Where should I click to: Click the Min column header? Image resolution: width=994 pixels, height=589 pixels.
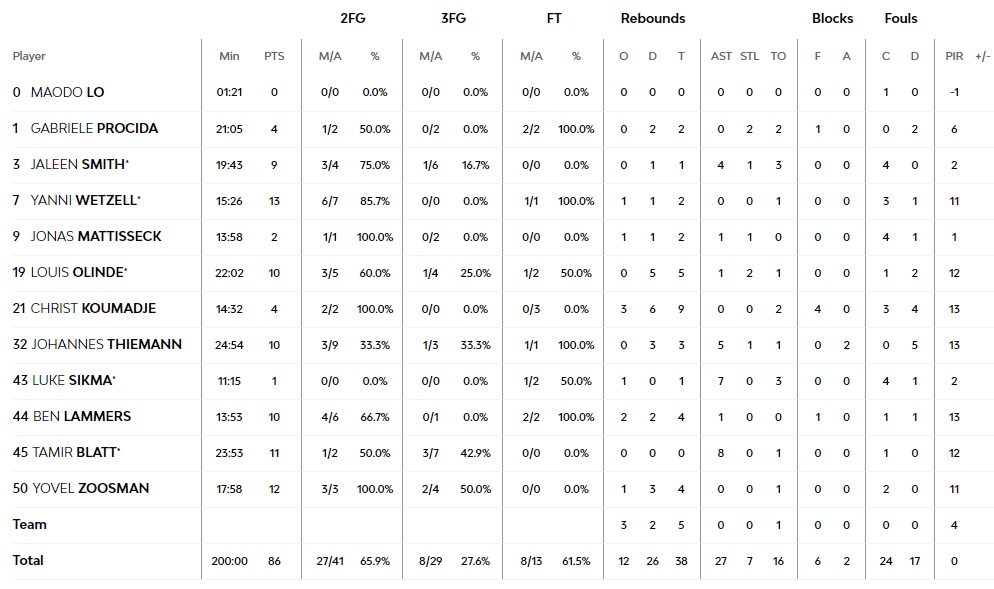tap(229, 56)
